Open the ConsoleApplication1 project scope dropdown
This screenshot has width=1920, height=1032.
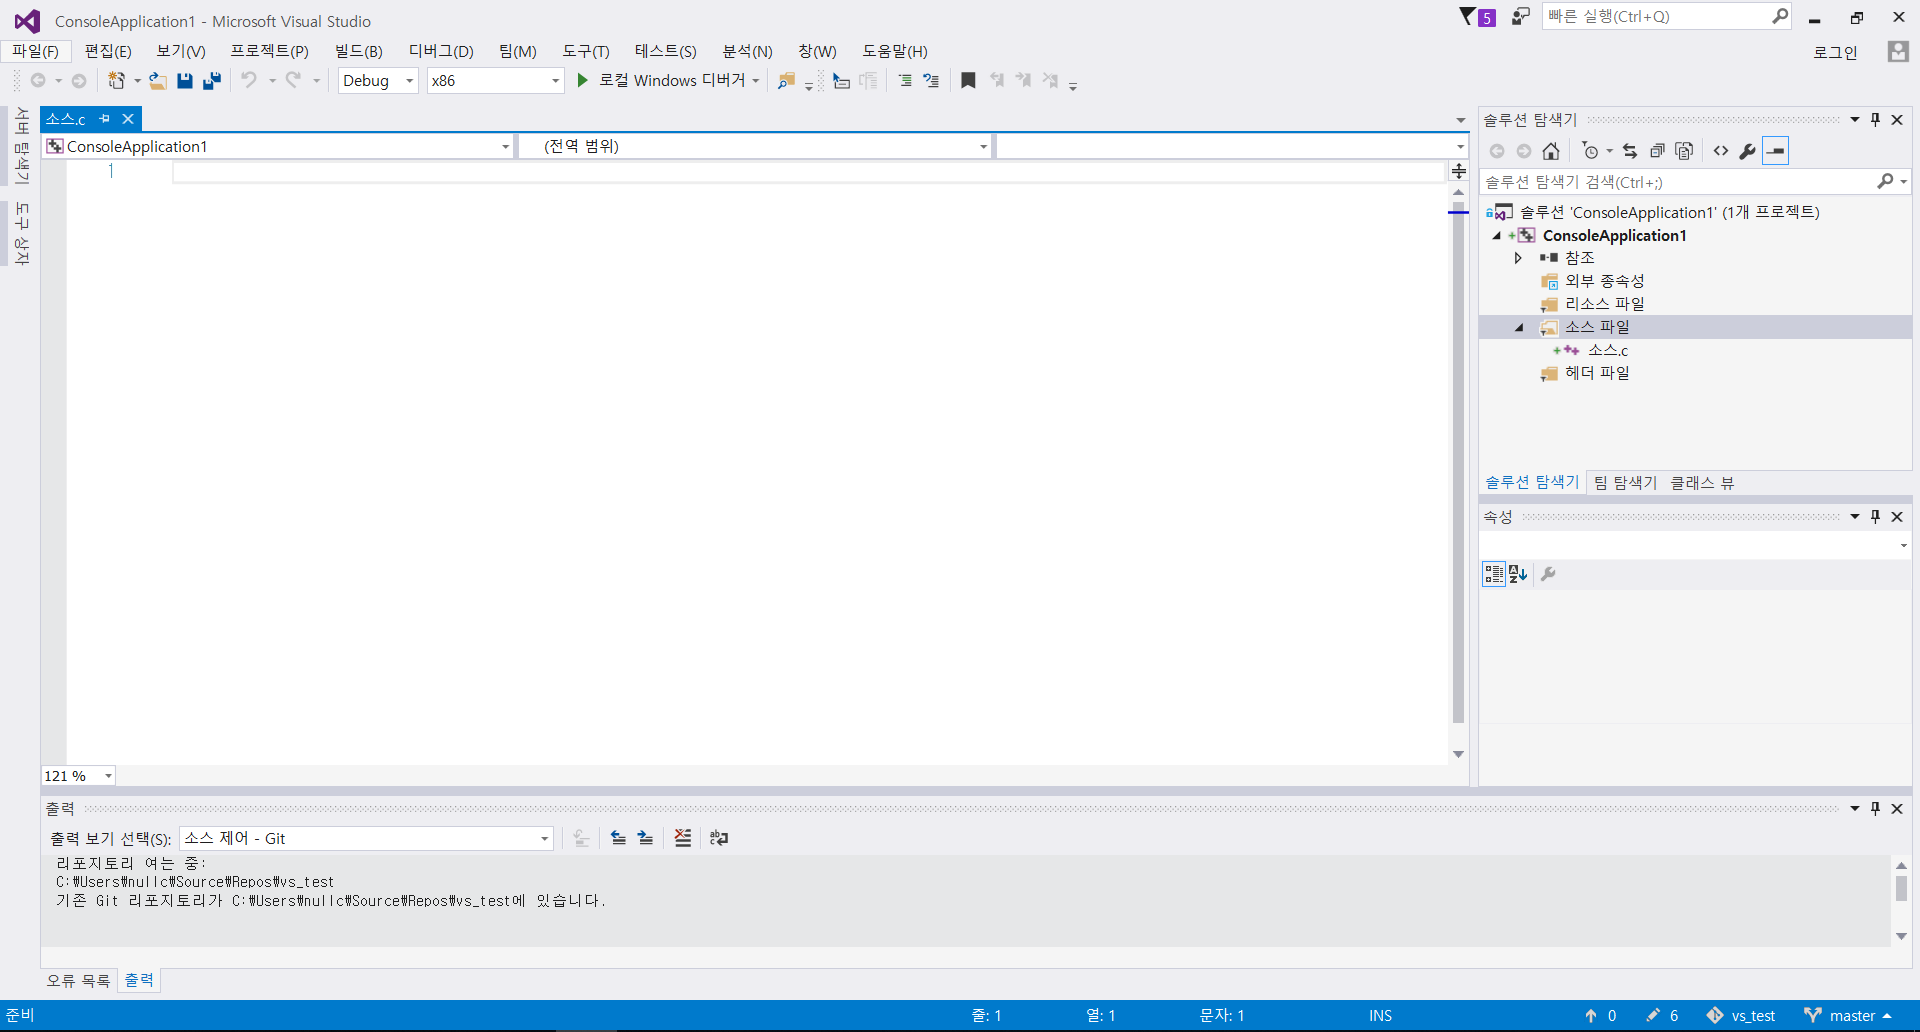278,147
